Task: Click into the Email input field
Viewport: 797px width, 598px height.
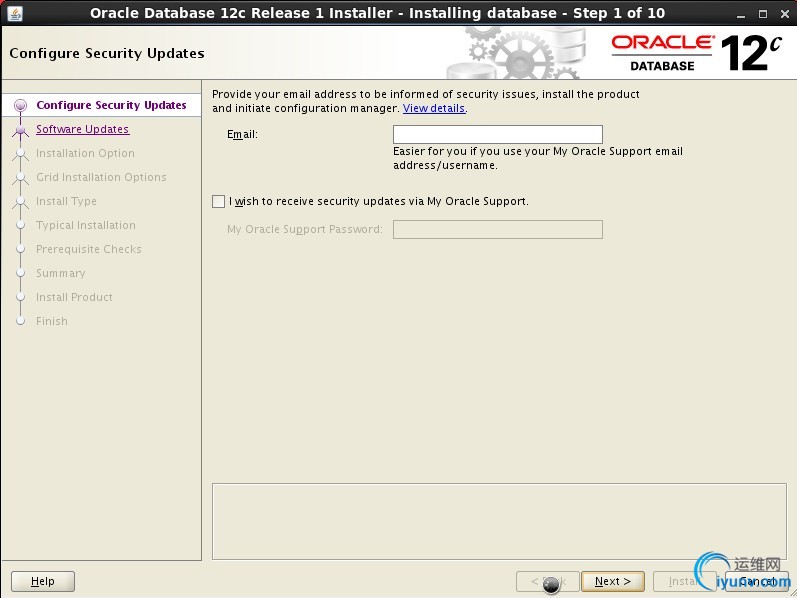Action: (498, 134)
